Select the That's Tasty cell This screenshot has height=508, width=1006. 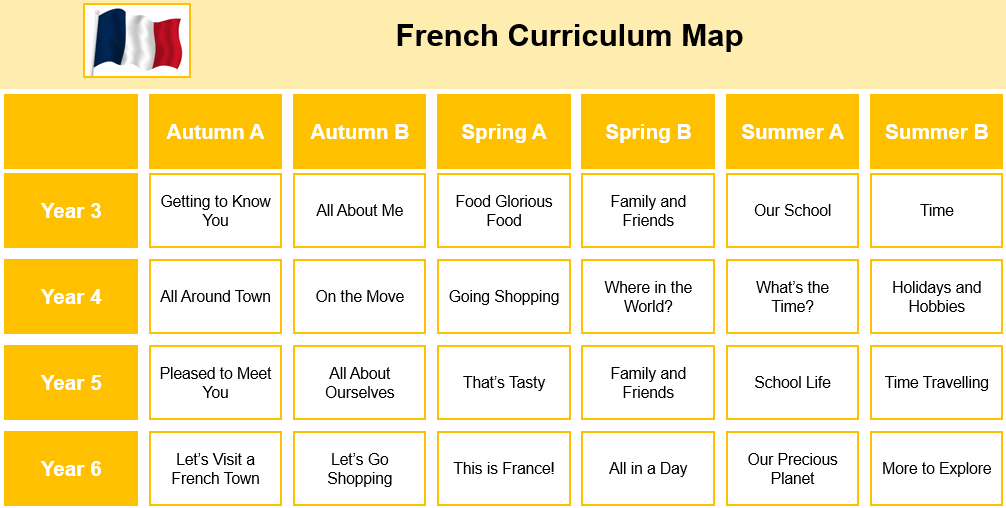tap(504, 382)
